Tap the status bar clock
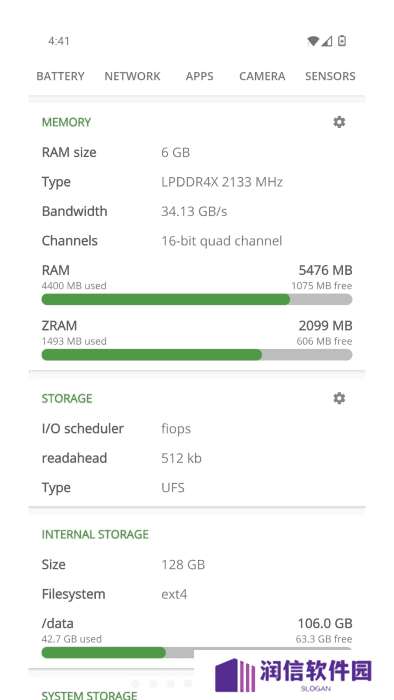The height and width of the screenshot is (700, 394). point(59,41)
